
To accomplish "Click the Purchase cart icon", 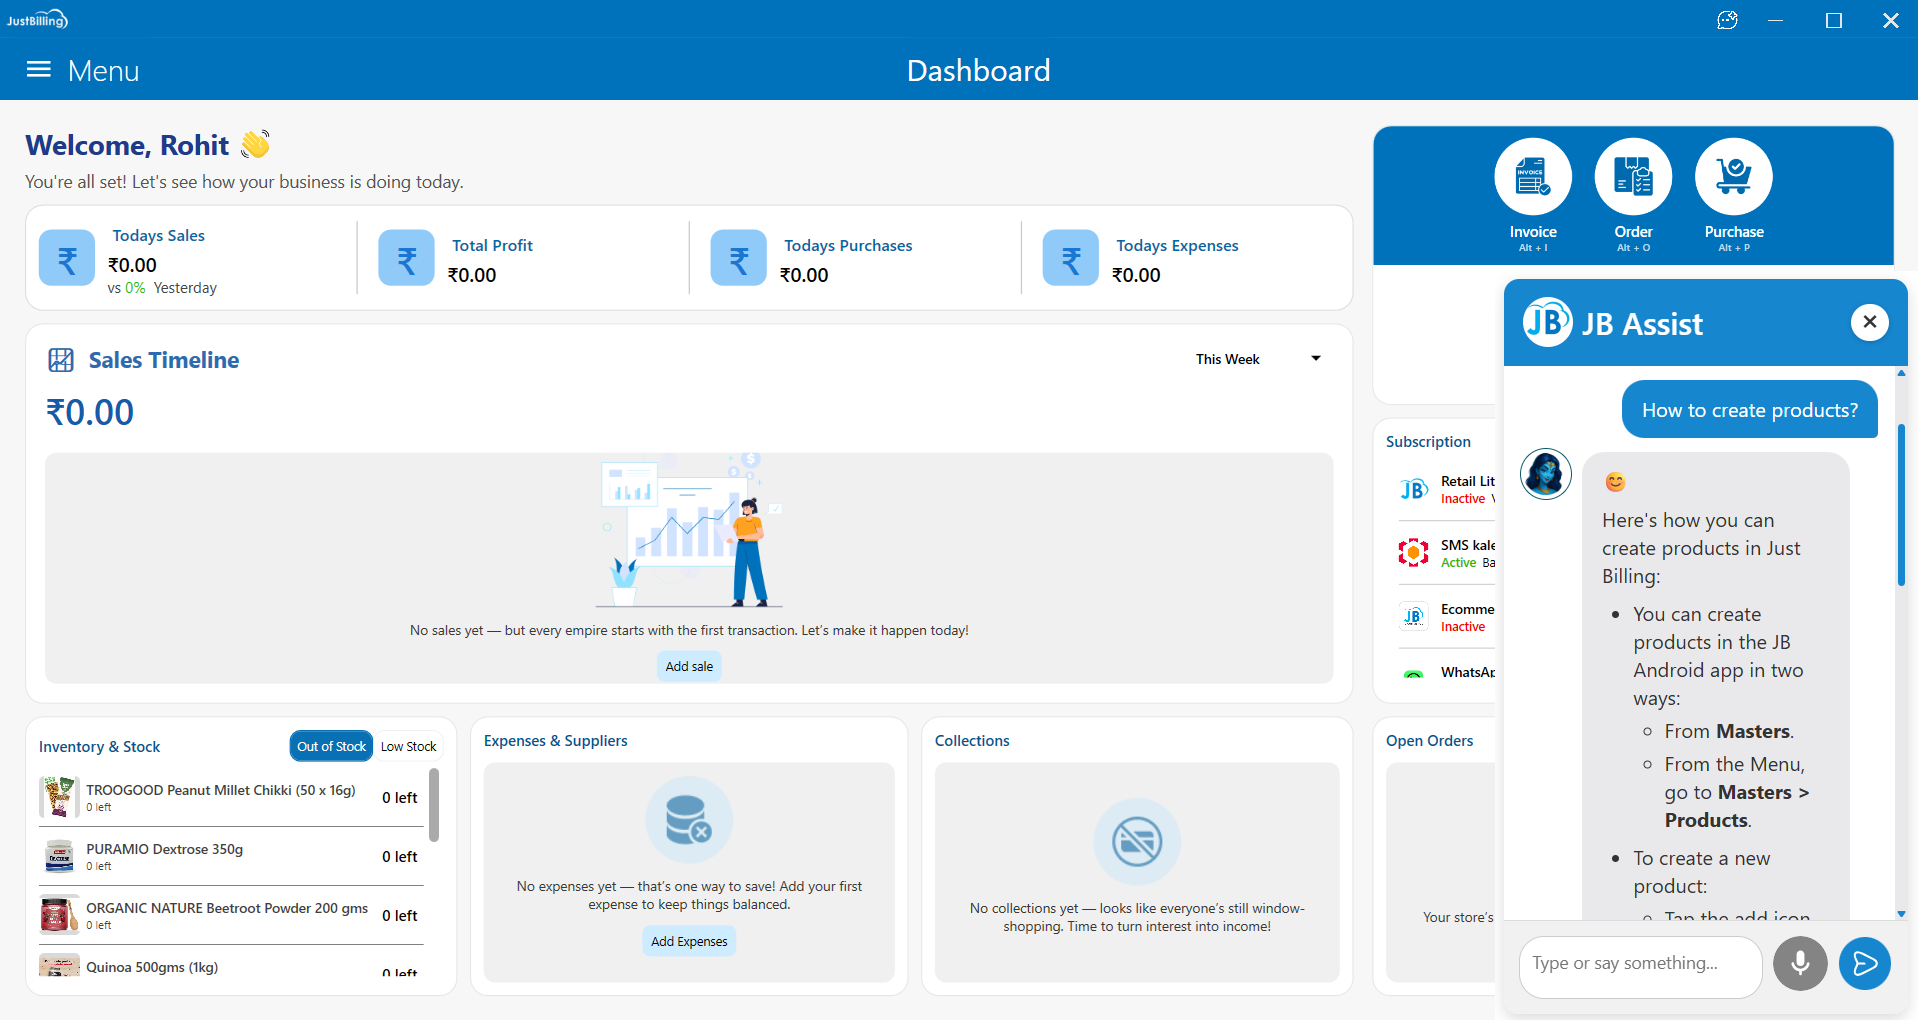I will 1733,177.
